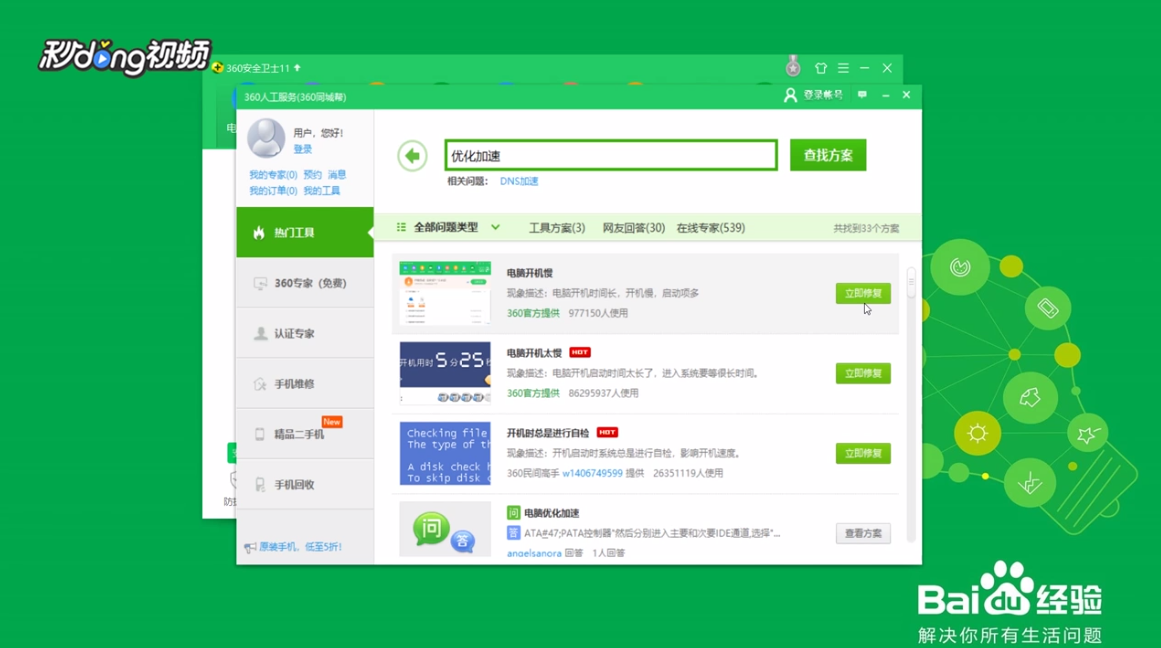Click the 开机时总是进行自检 title
1161x648 pixels.
click(x=548, y=433)
